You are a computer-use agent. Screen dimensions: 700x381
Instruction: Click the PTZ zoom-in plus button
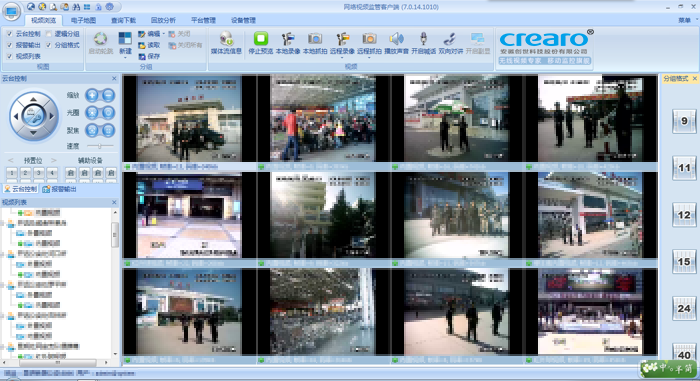[92, 95]
